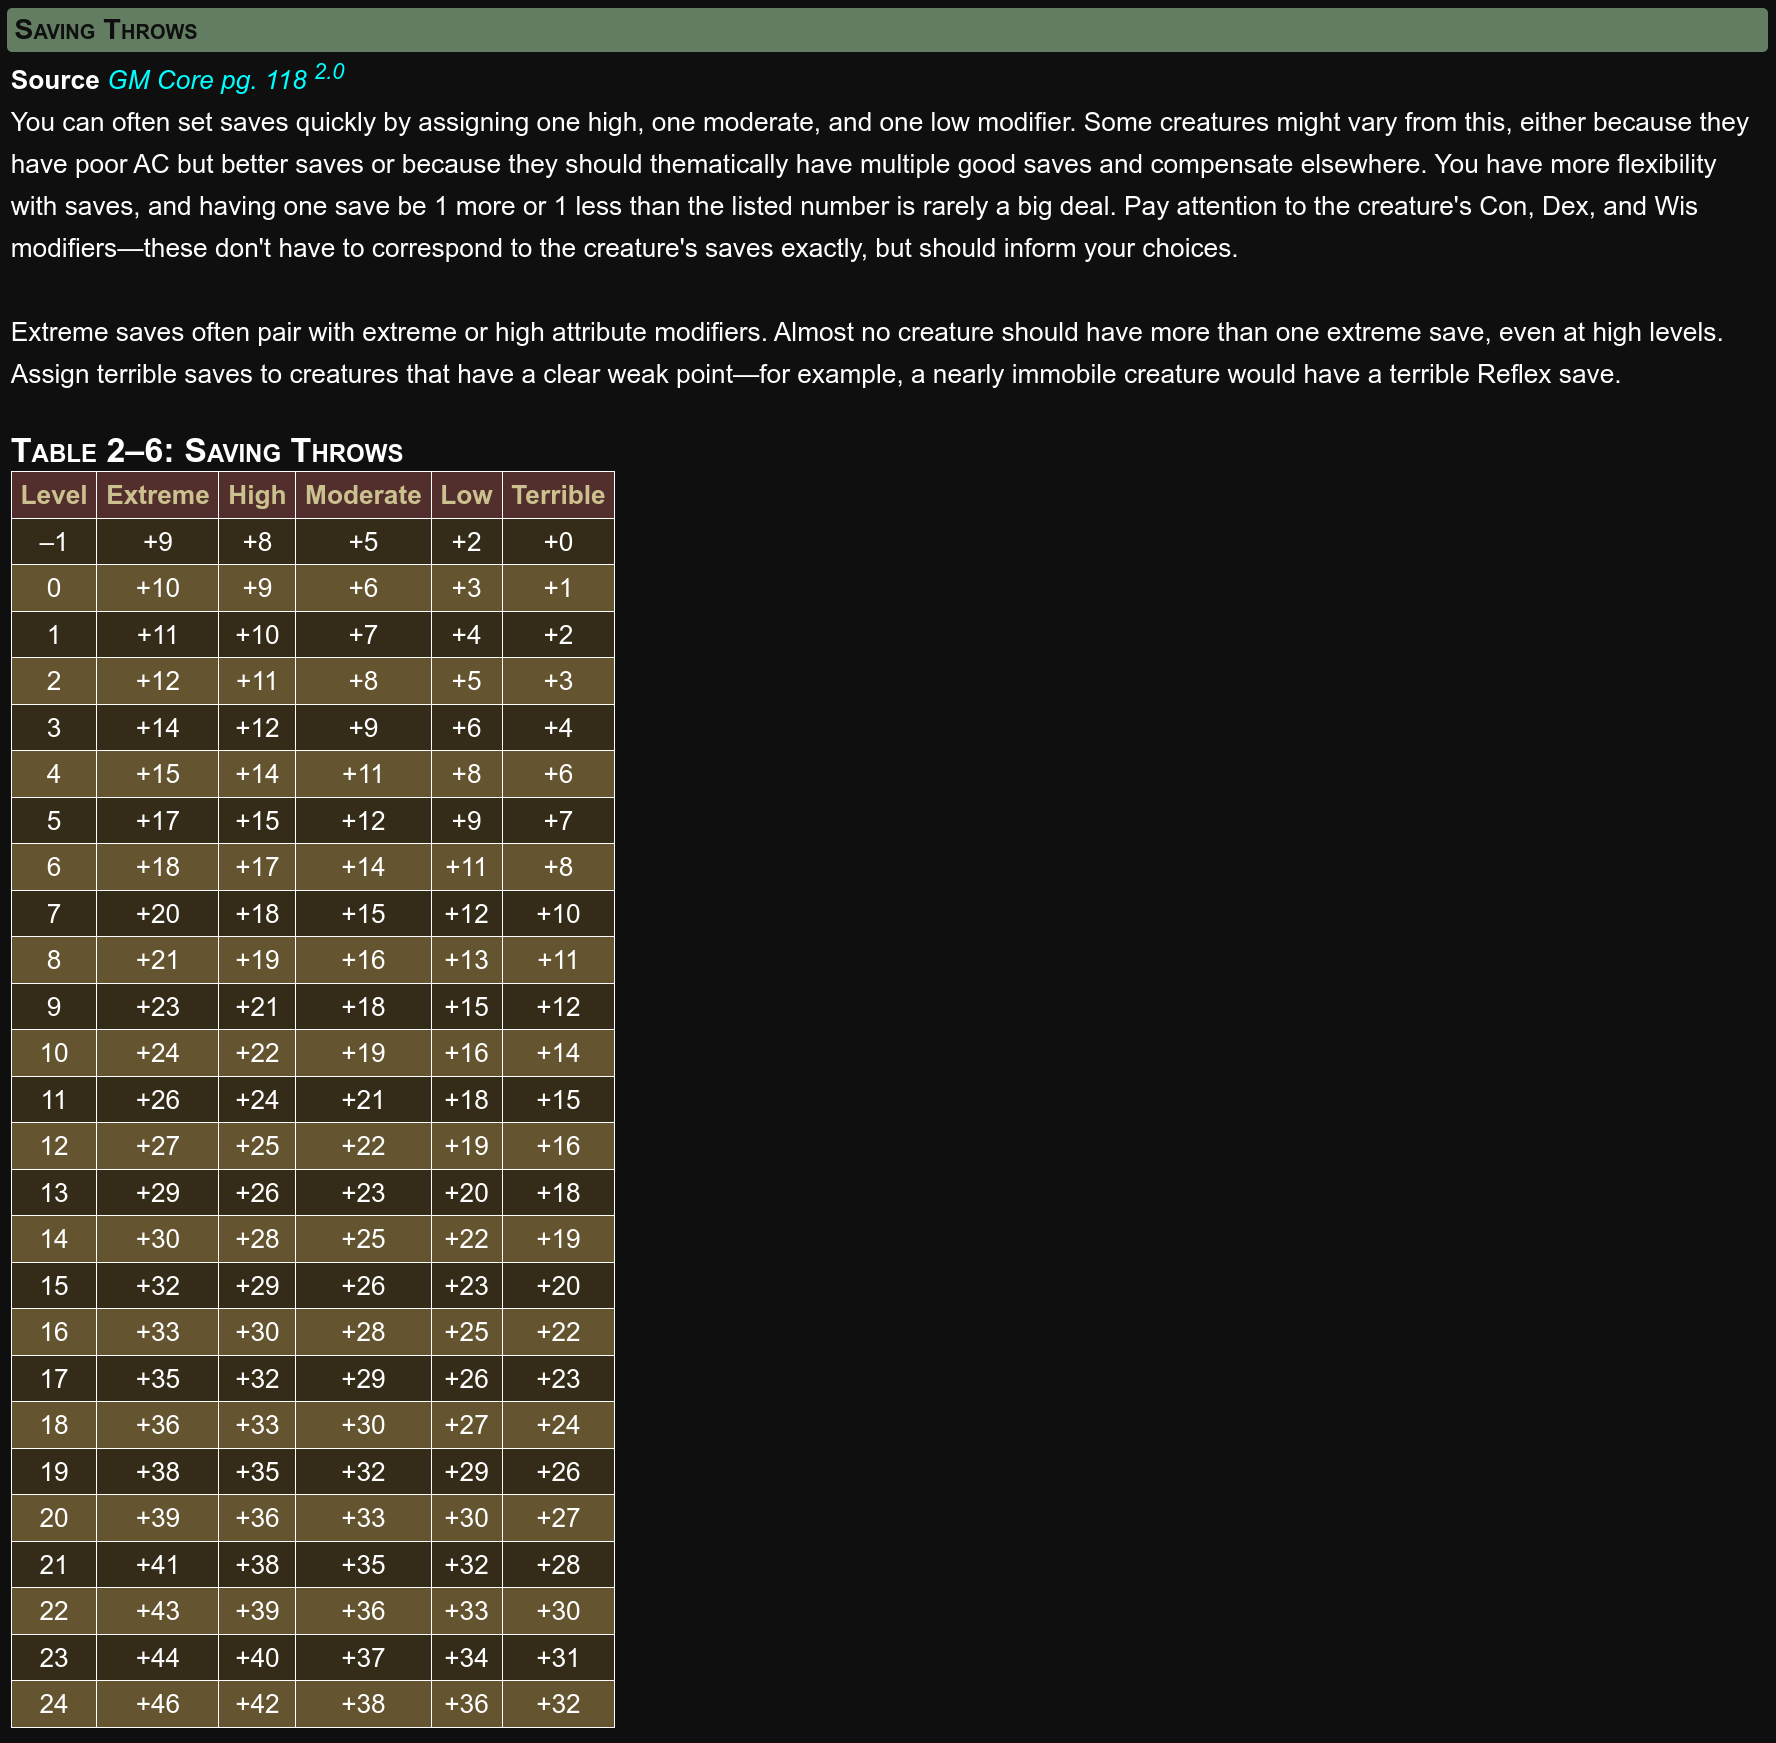The width and height of the screenshot is (1776, 1743).
Task: Click the Low value +8 for level 4
Action: [466, 774]
